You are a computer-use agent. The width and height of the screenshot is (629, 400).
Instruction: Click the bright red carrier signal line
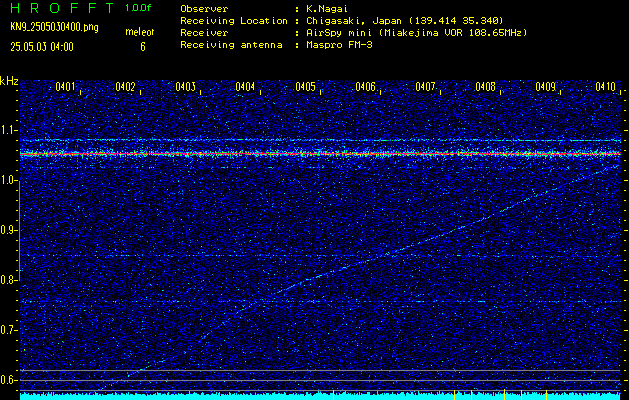click(x=321, y=154)
